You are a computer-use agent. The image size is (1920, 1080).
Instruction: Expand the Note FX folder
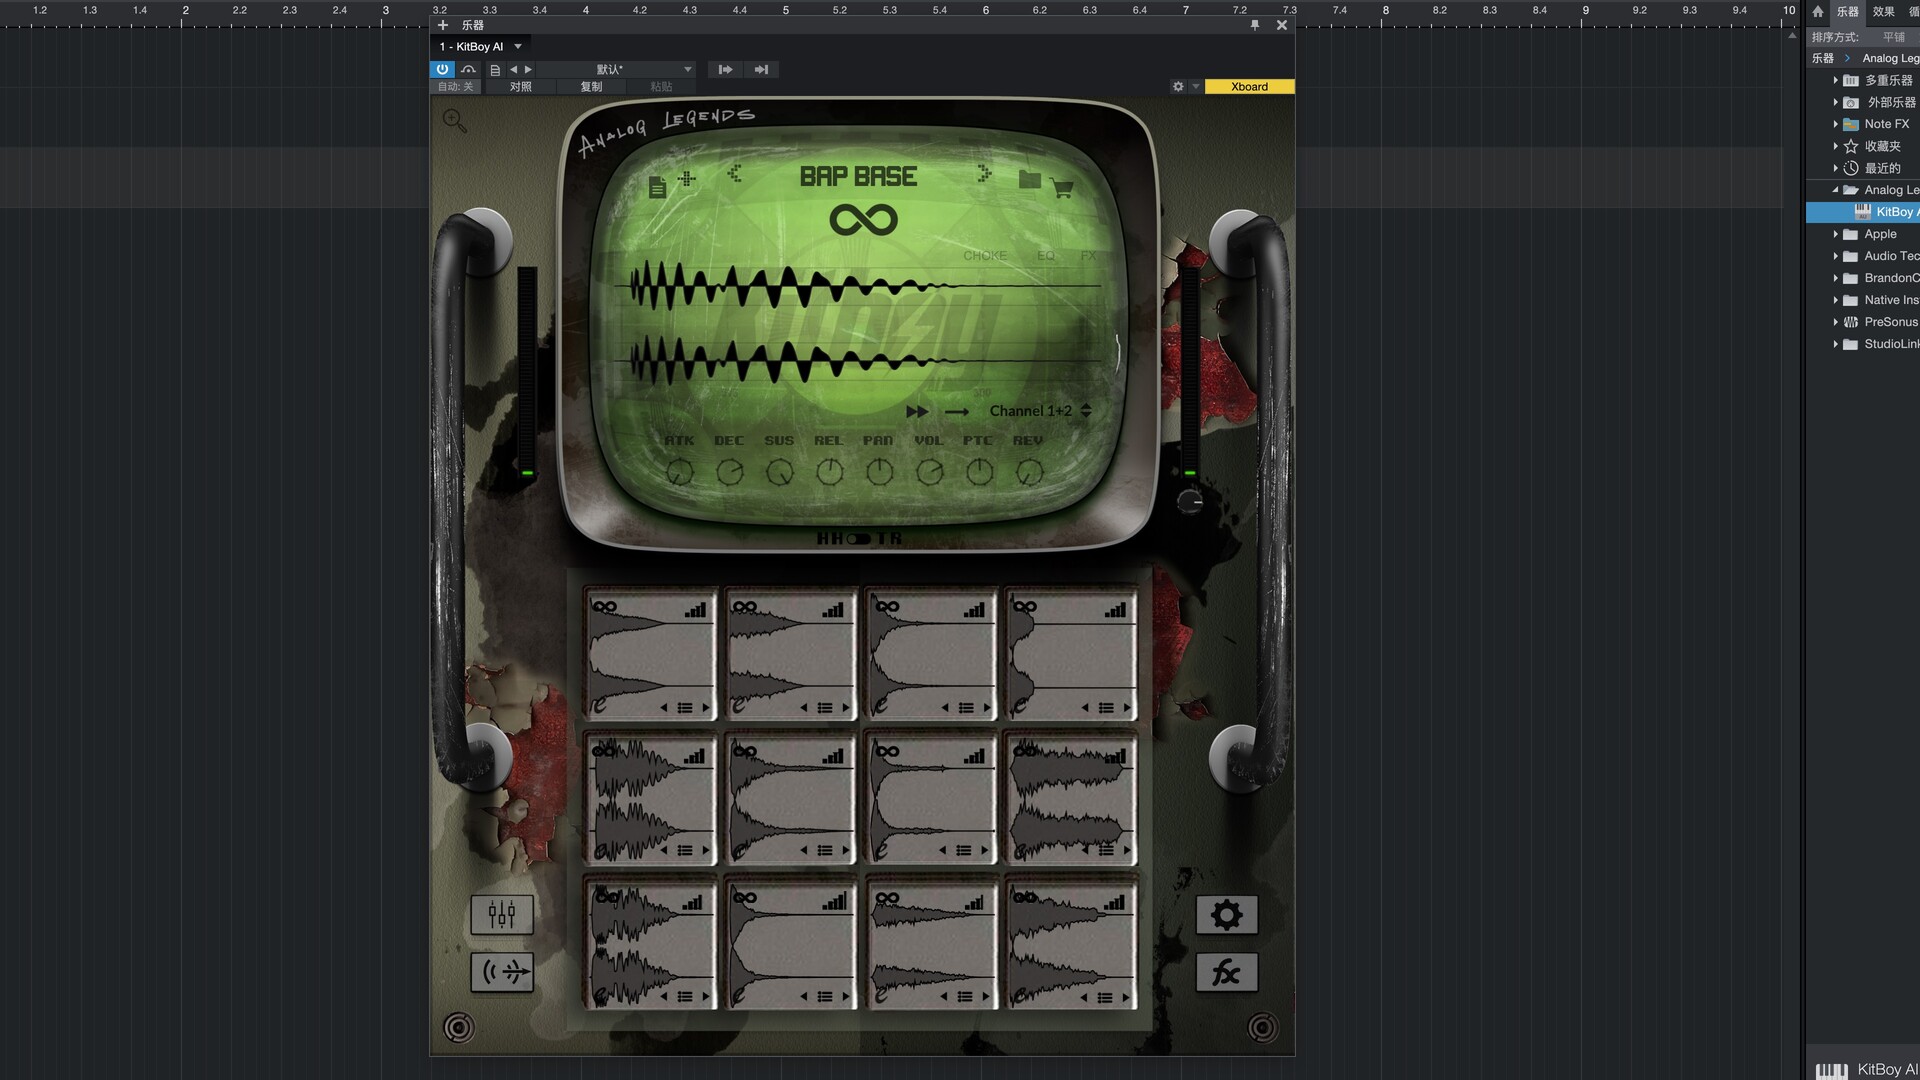tap(1836, 124)
